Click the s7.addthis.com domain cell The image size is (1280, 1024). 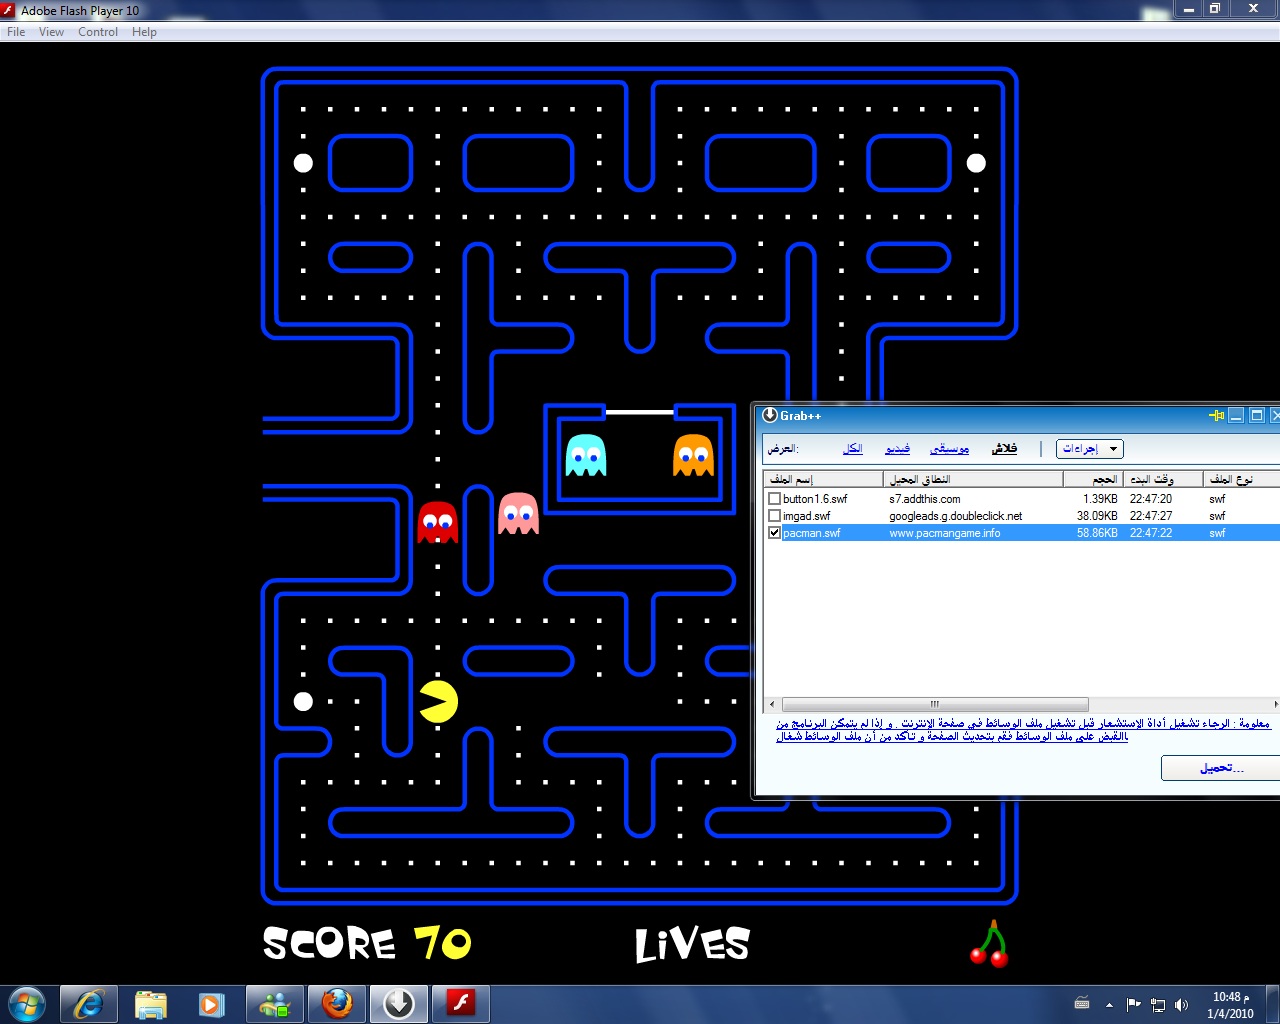pyautogui.click(x=925, y=499)
